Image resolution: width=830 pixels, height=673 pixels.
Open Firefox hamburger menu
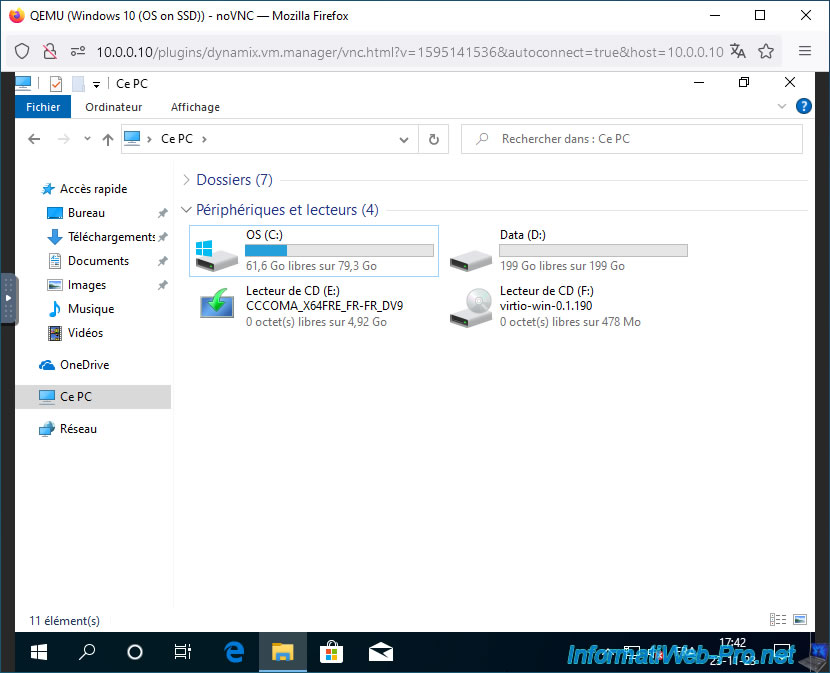tap(805, 51)
